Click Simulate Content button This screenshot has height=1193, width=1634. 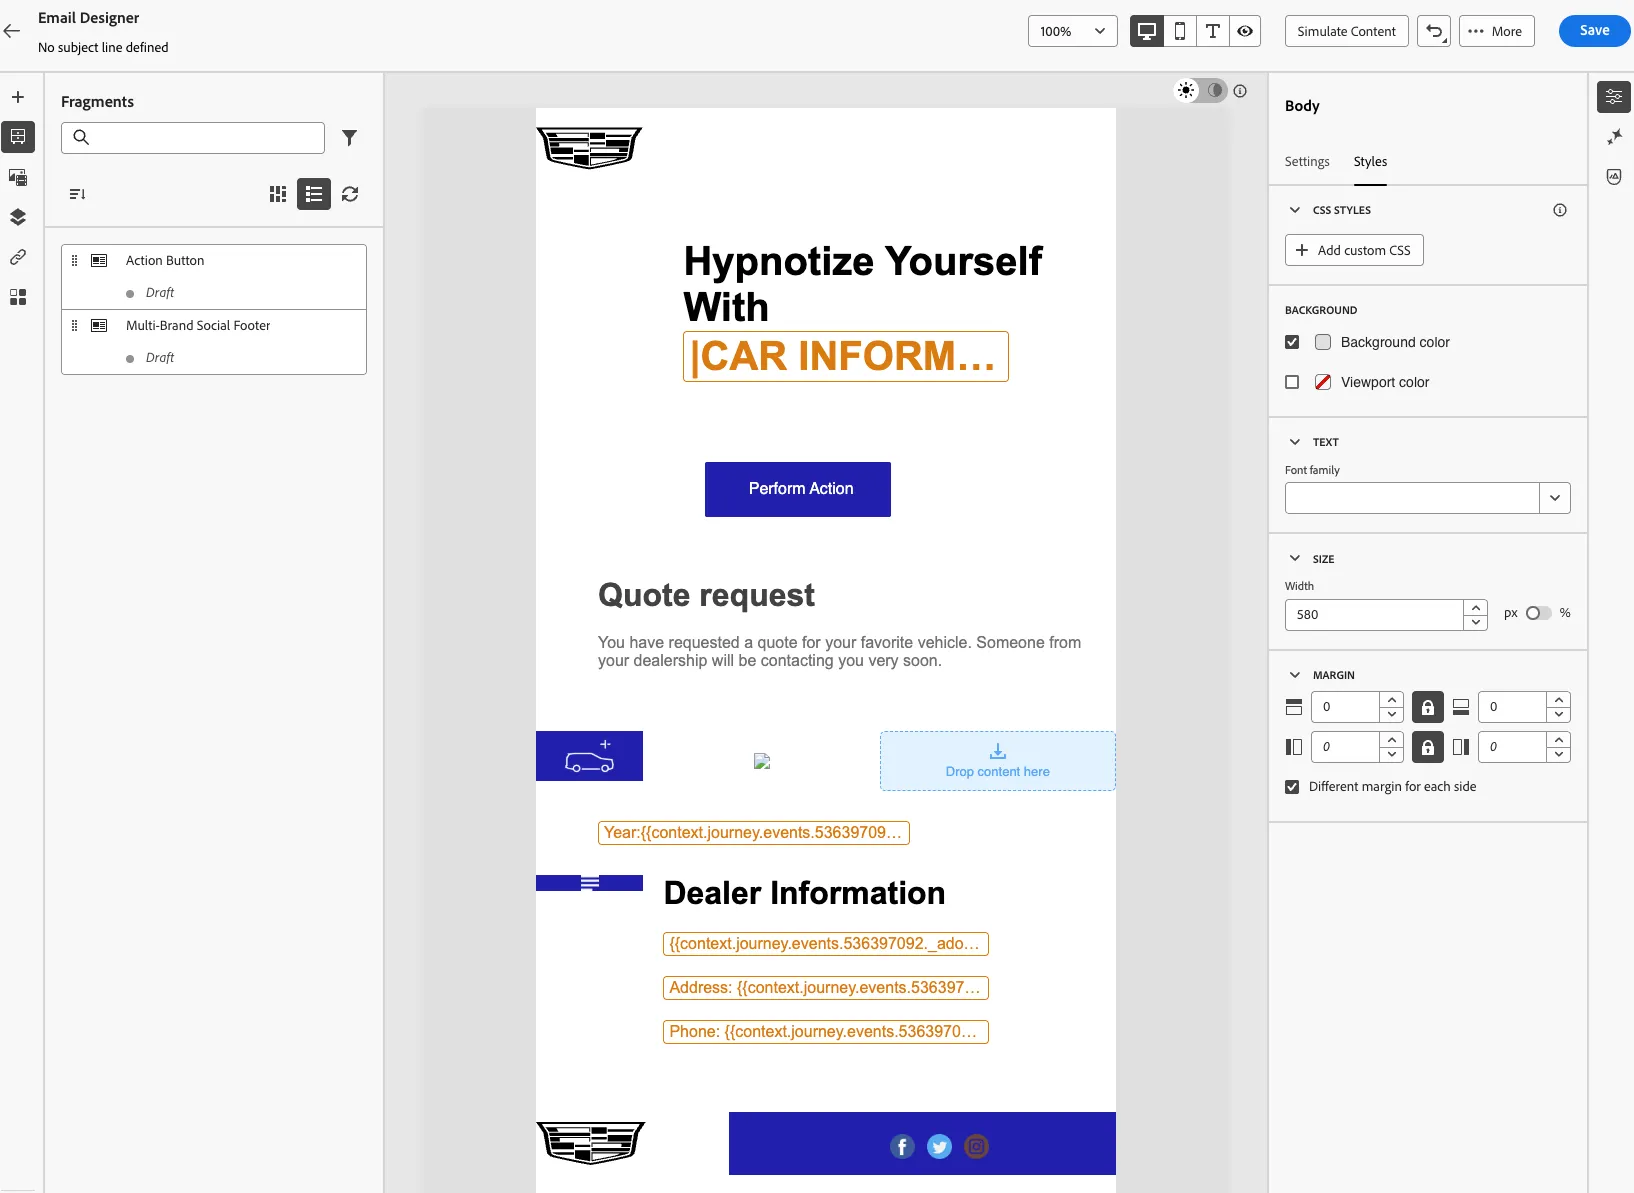pyautogui.click(x=1346, y=31)
